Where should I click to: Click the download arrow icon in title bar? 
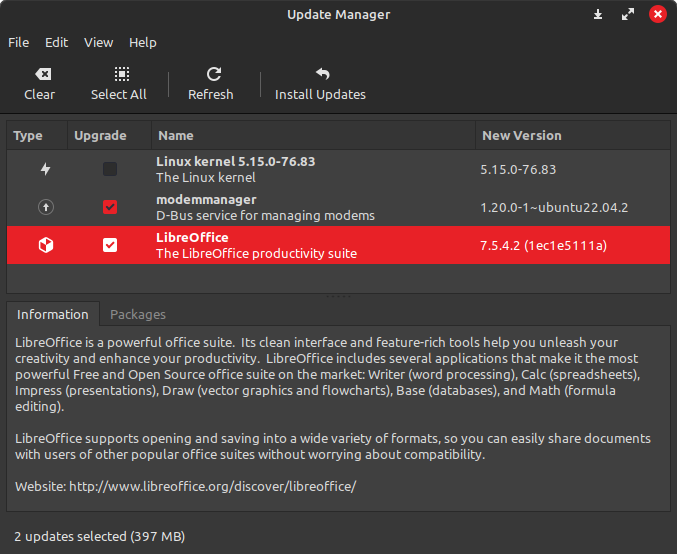coord(598,15)
